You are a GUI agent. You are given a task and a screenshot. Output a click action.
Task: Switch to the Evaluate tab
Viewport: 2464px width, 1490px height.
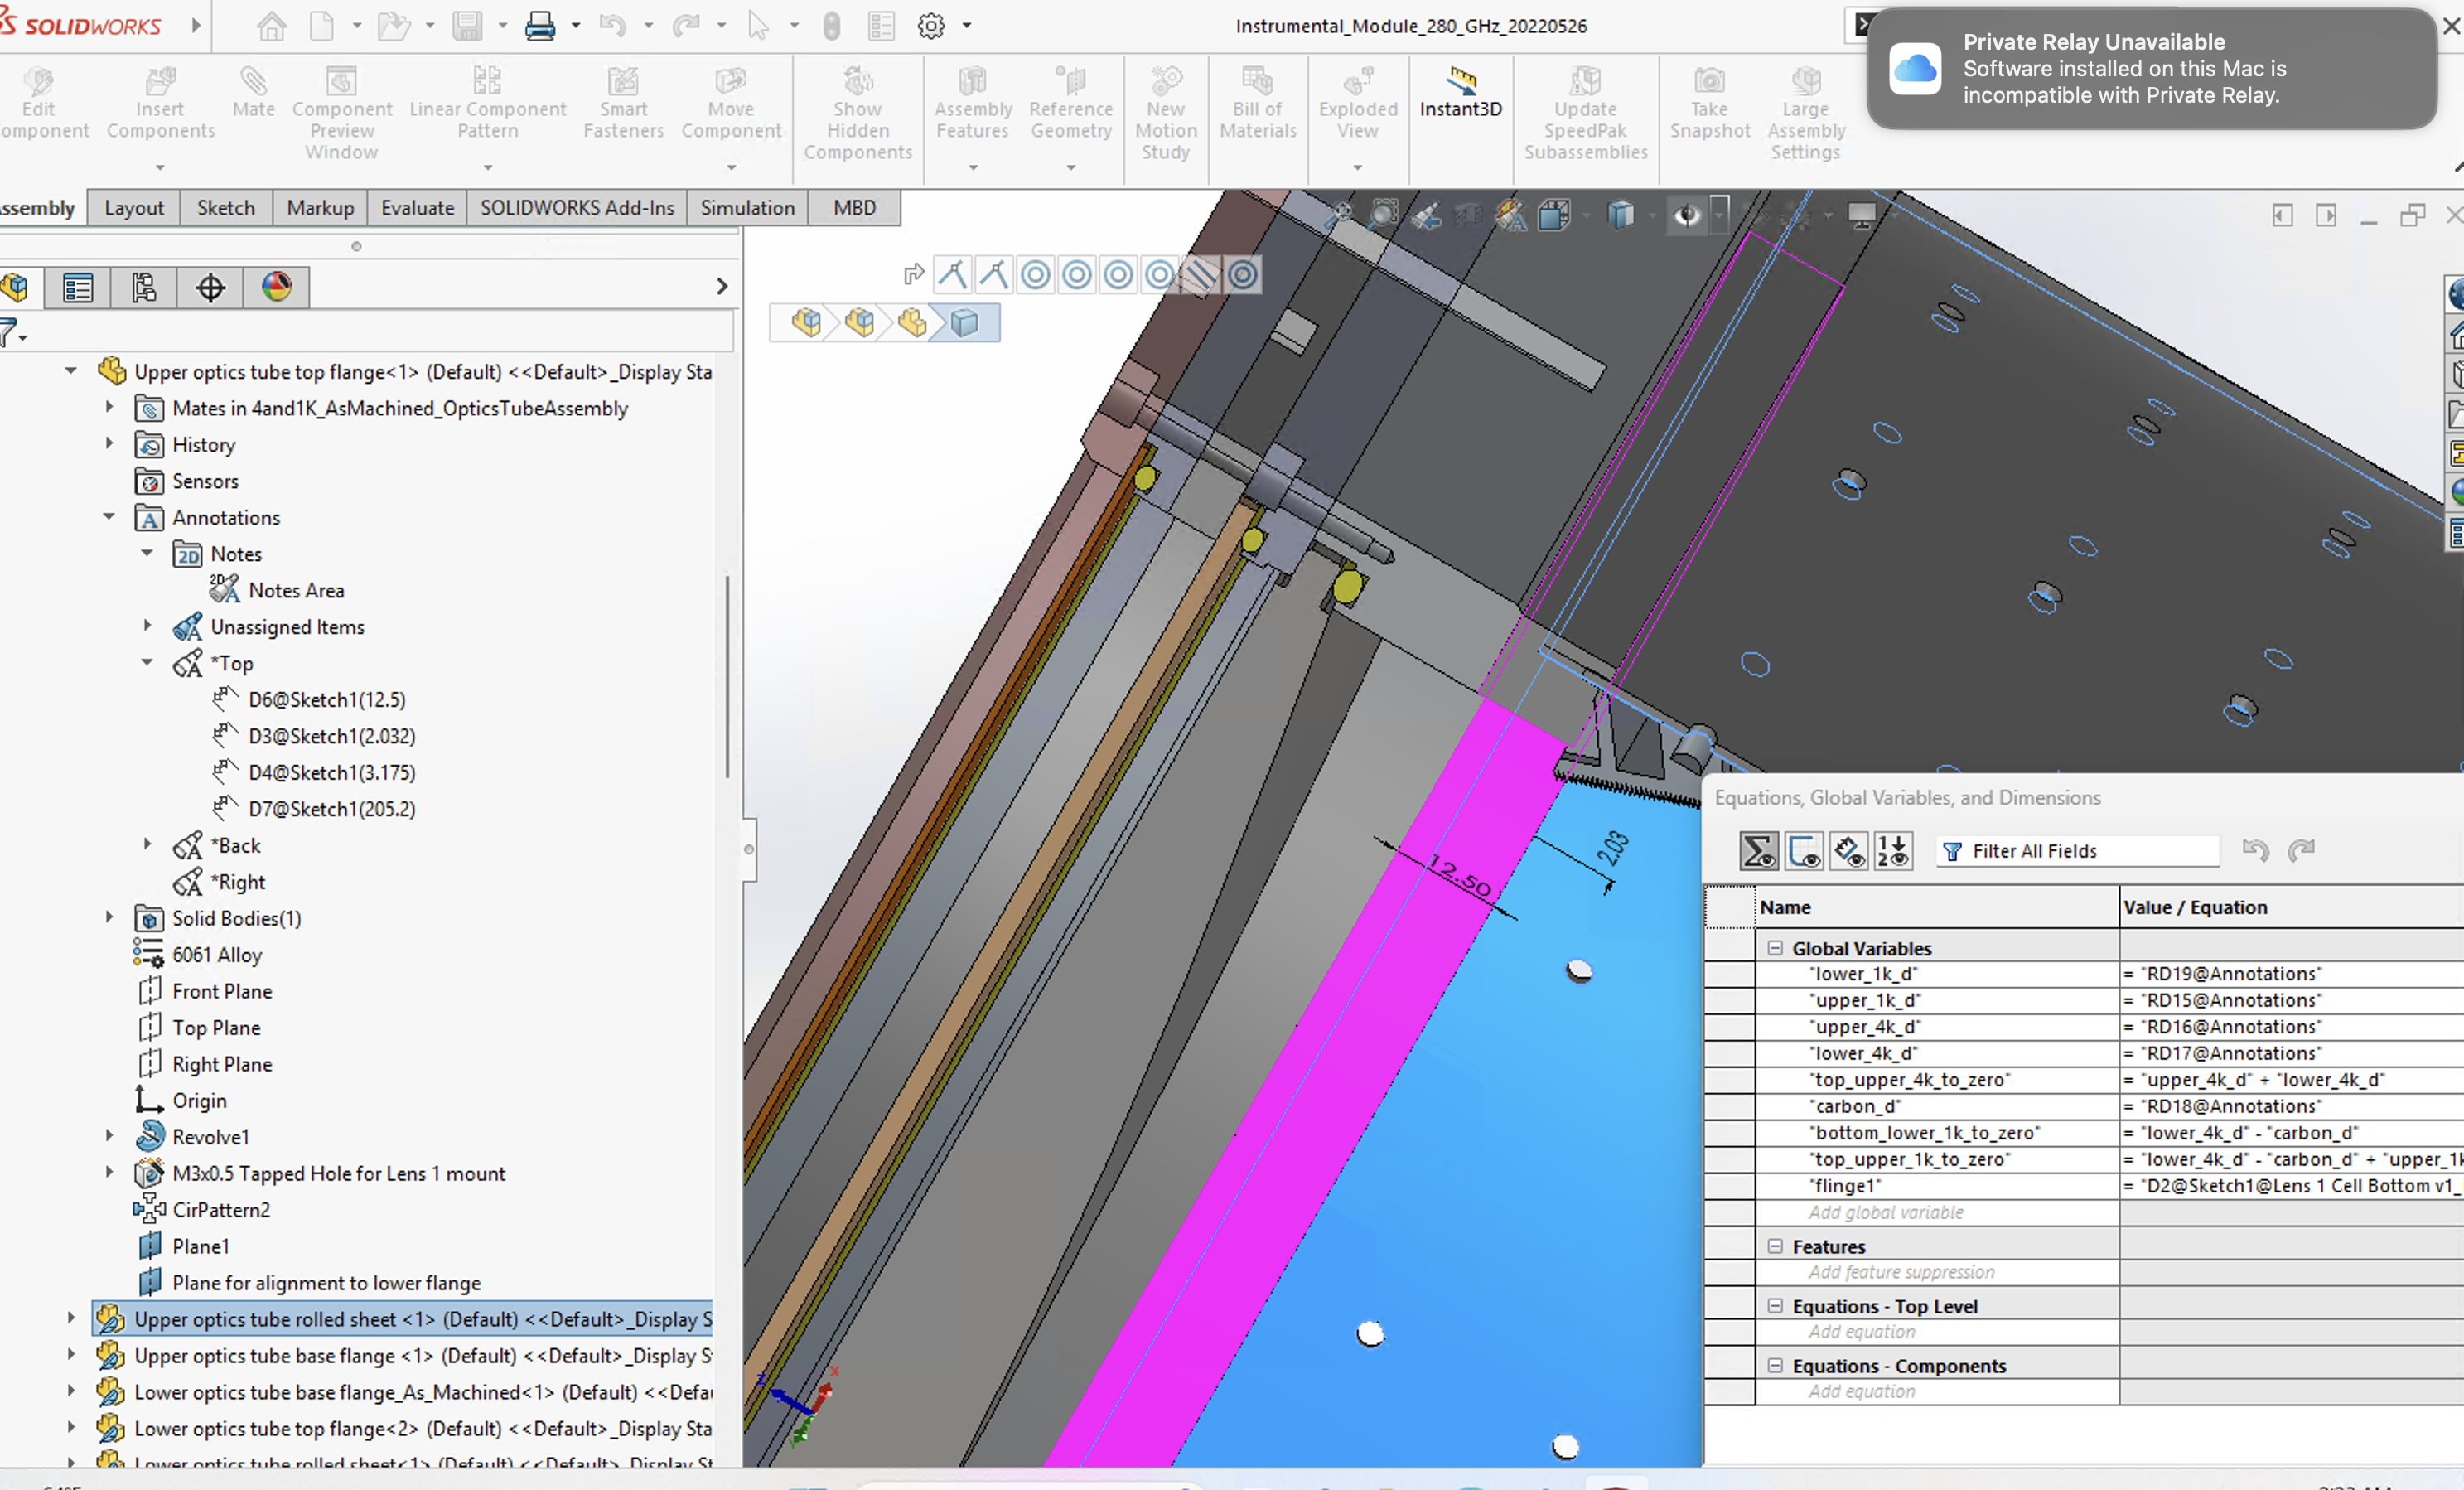tap(417, 208)
